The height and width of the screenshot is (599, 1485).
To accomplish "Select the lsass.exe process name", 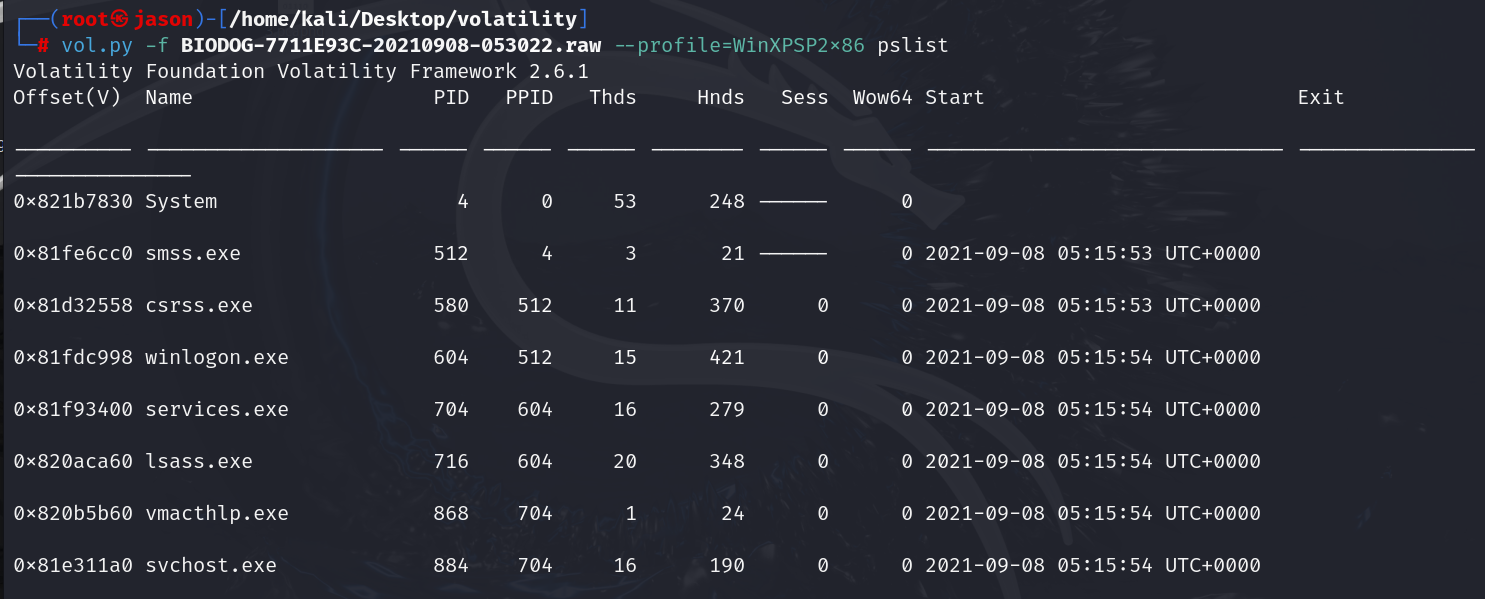I will 199,462.
